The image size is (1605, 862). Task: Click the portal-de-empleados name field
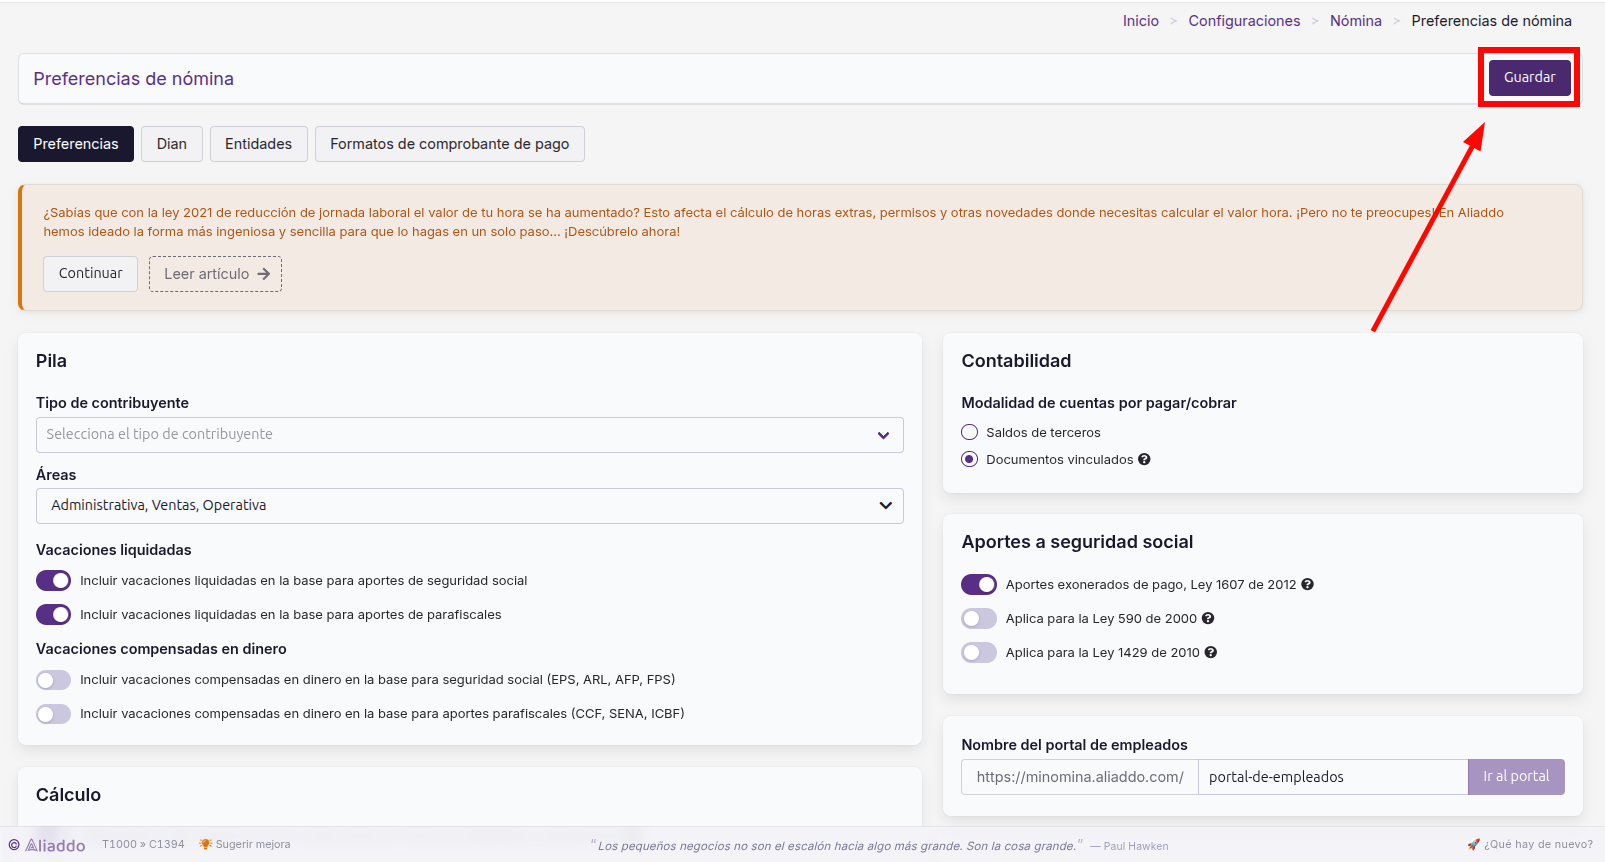[1333, 777]
